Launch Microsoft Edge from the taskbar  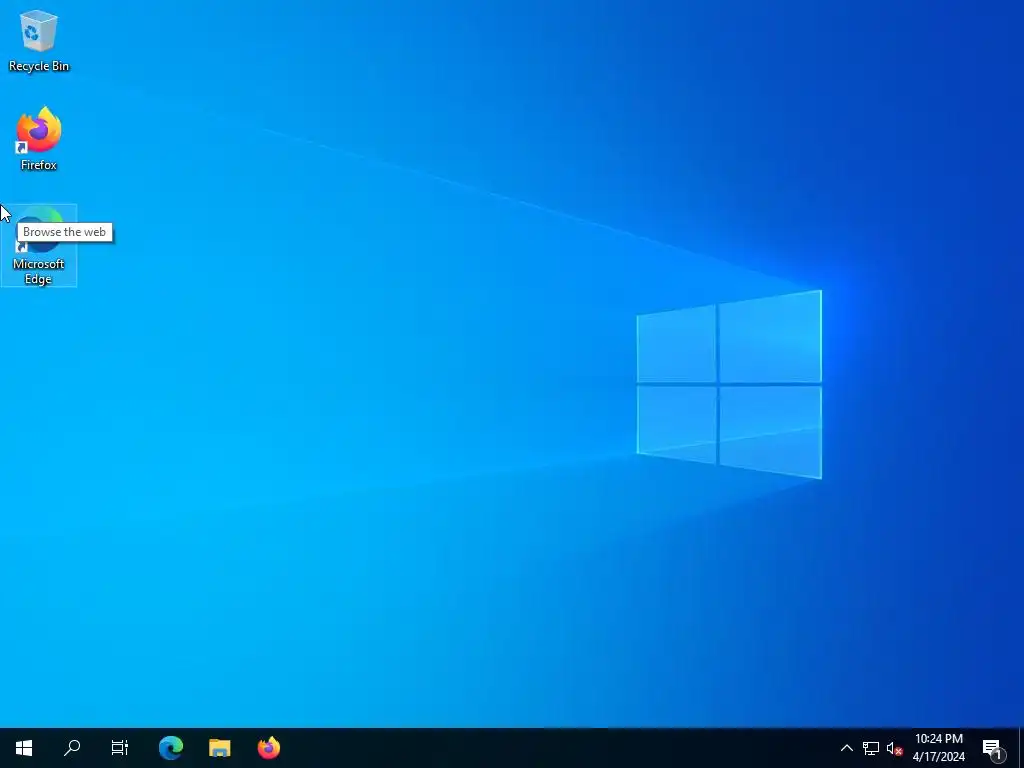pyautogui.click(x=171, y=748)
